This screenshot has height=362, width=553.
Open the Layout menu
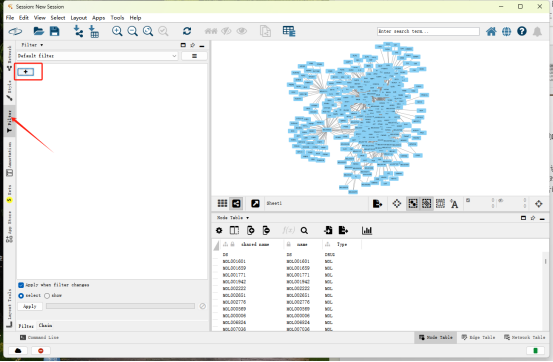[79, 18]
